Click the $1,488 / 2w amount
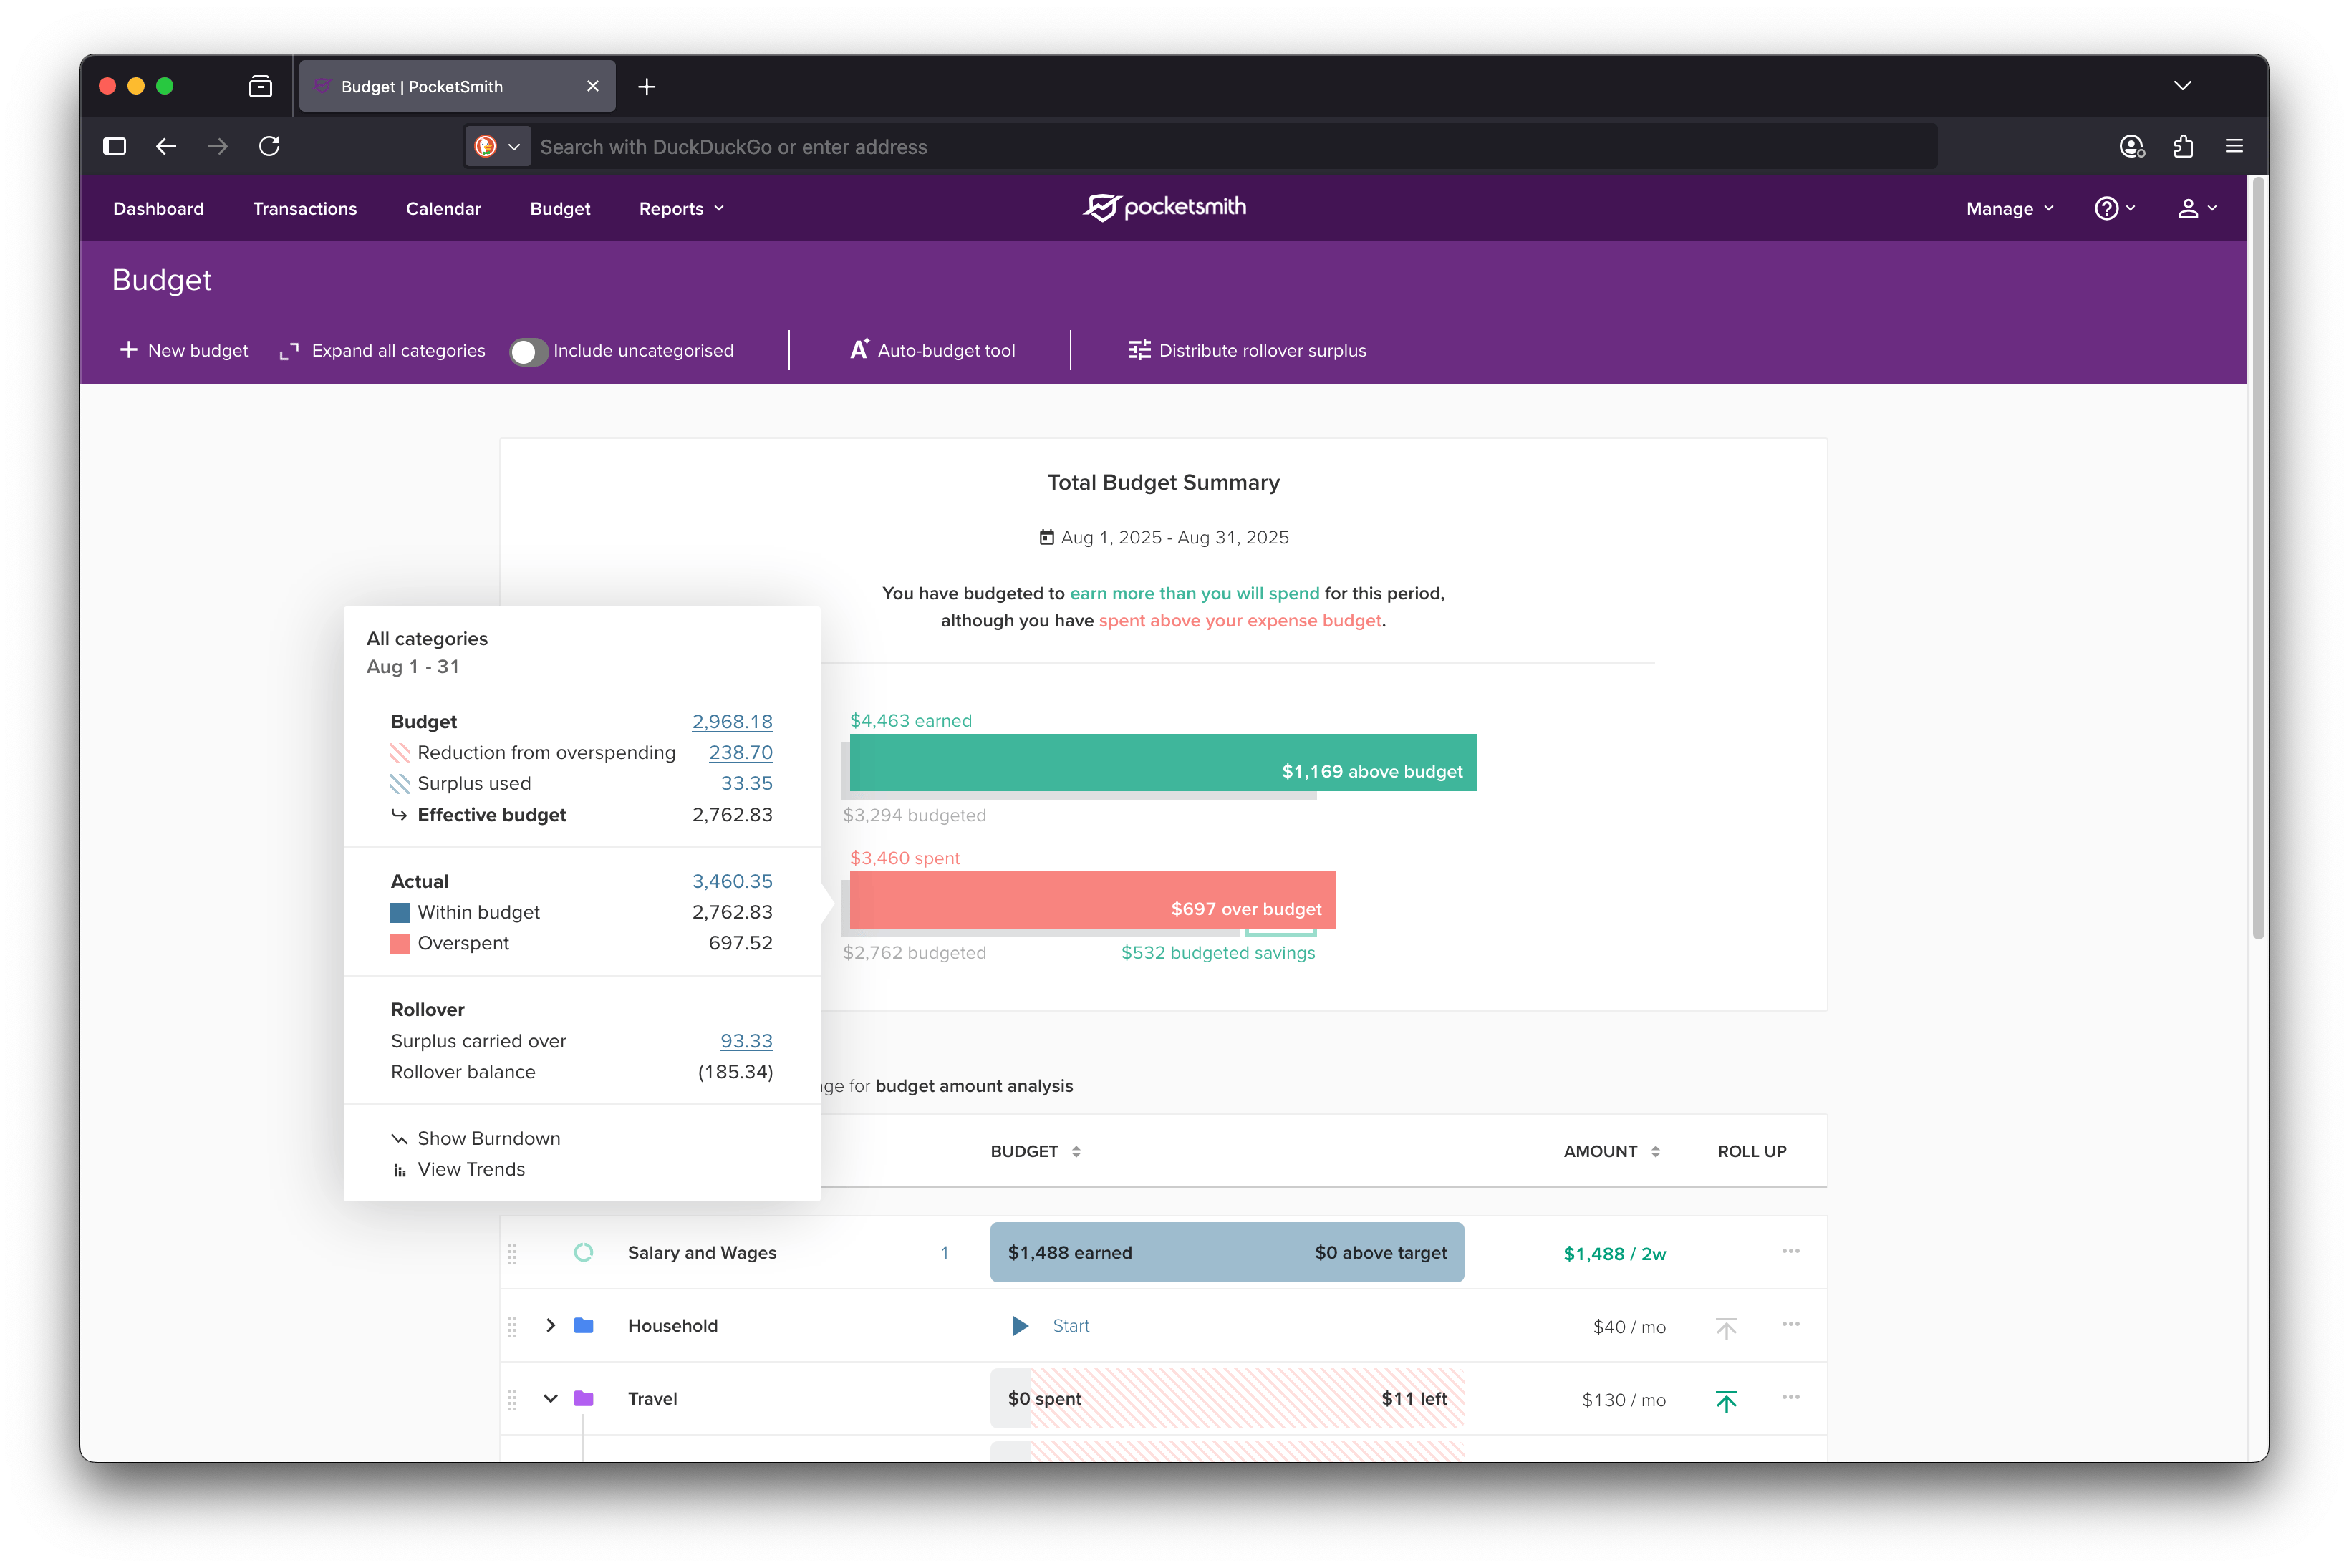 click(x=1614, y=1253)
